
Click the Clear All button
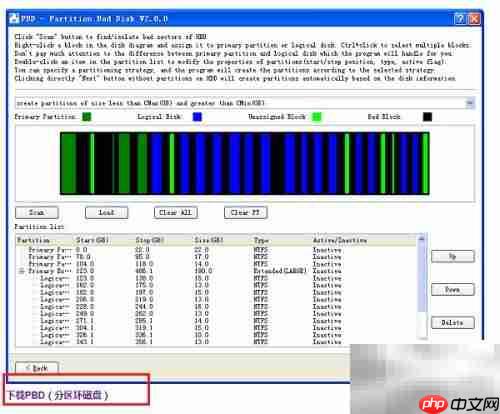pos(176,213)
